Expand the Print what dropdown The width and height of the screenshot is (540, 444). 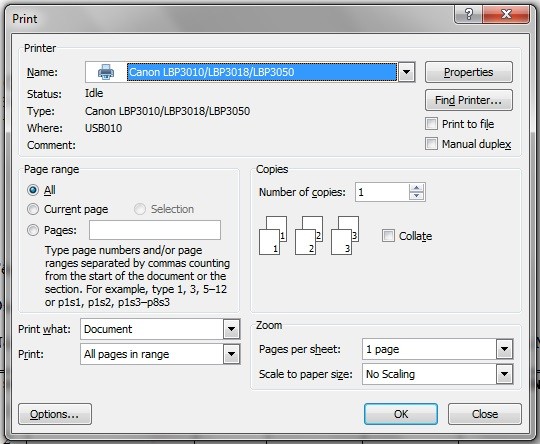(231, 329)
